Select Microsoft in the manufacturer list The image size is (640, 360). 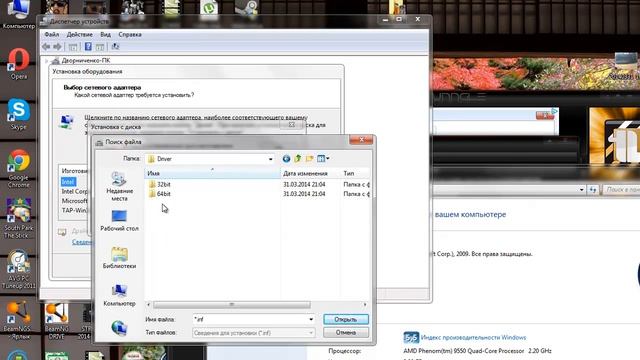click(x=75, y=201)
